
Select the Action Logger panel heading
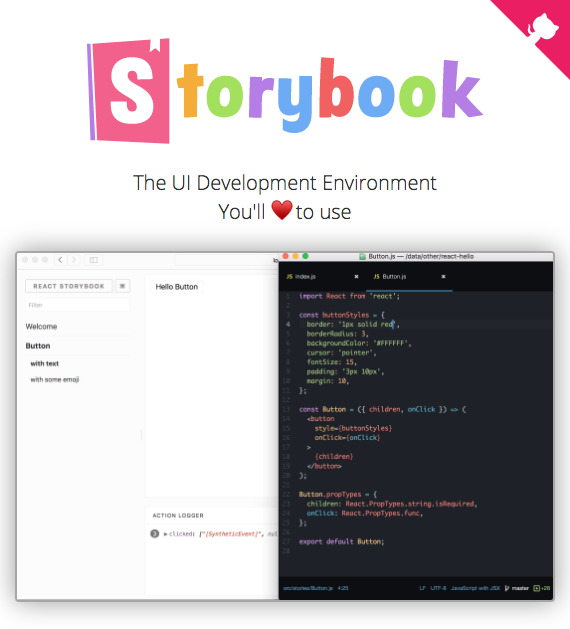tap(178, 515)
